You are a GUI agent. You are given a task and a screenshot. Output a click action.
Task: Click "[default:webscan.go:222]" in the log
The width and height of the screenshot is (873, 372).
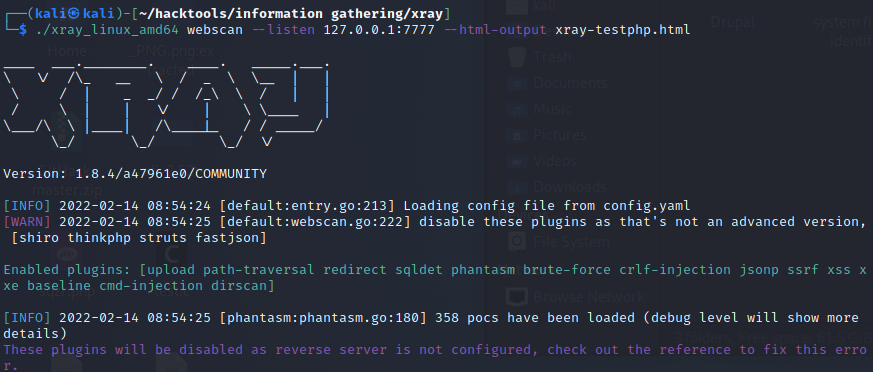point(315,222)
